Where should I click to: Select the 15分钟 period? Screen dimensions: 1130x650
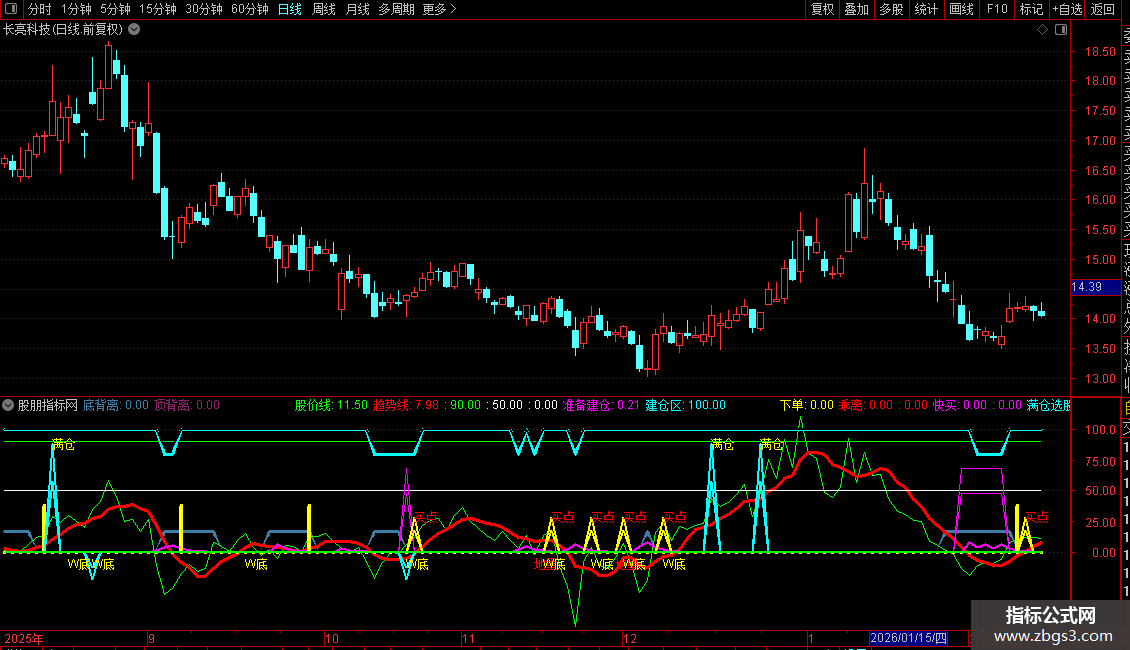point(157,9)
